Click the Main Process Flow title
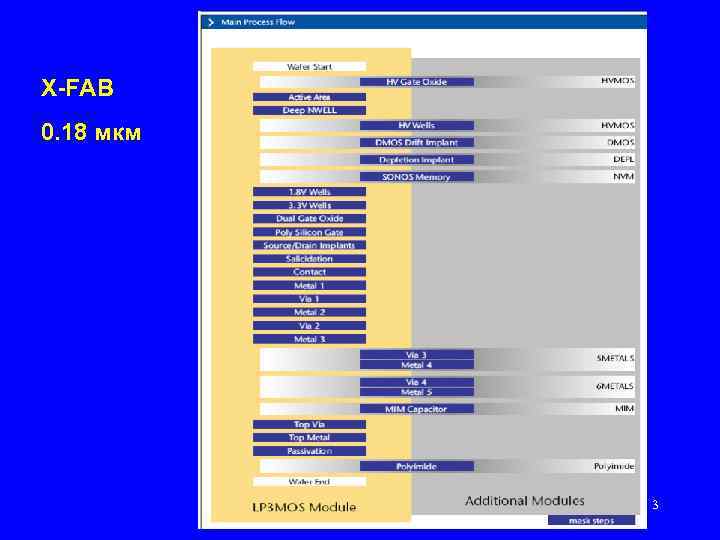The height and width of the screenshot is (540, 720). click(258, 22)
